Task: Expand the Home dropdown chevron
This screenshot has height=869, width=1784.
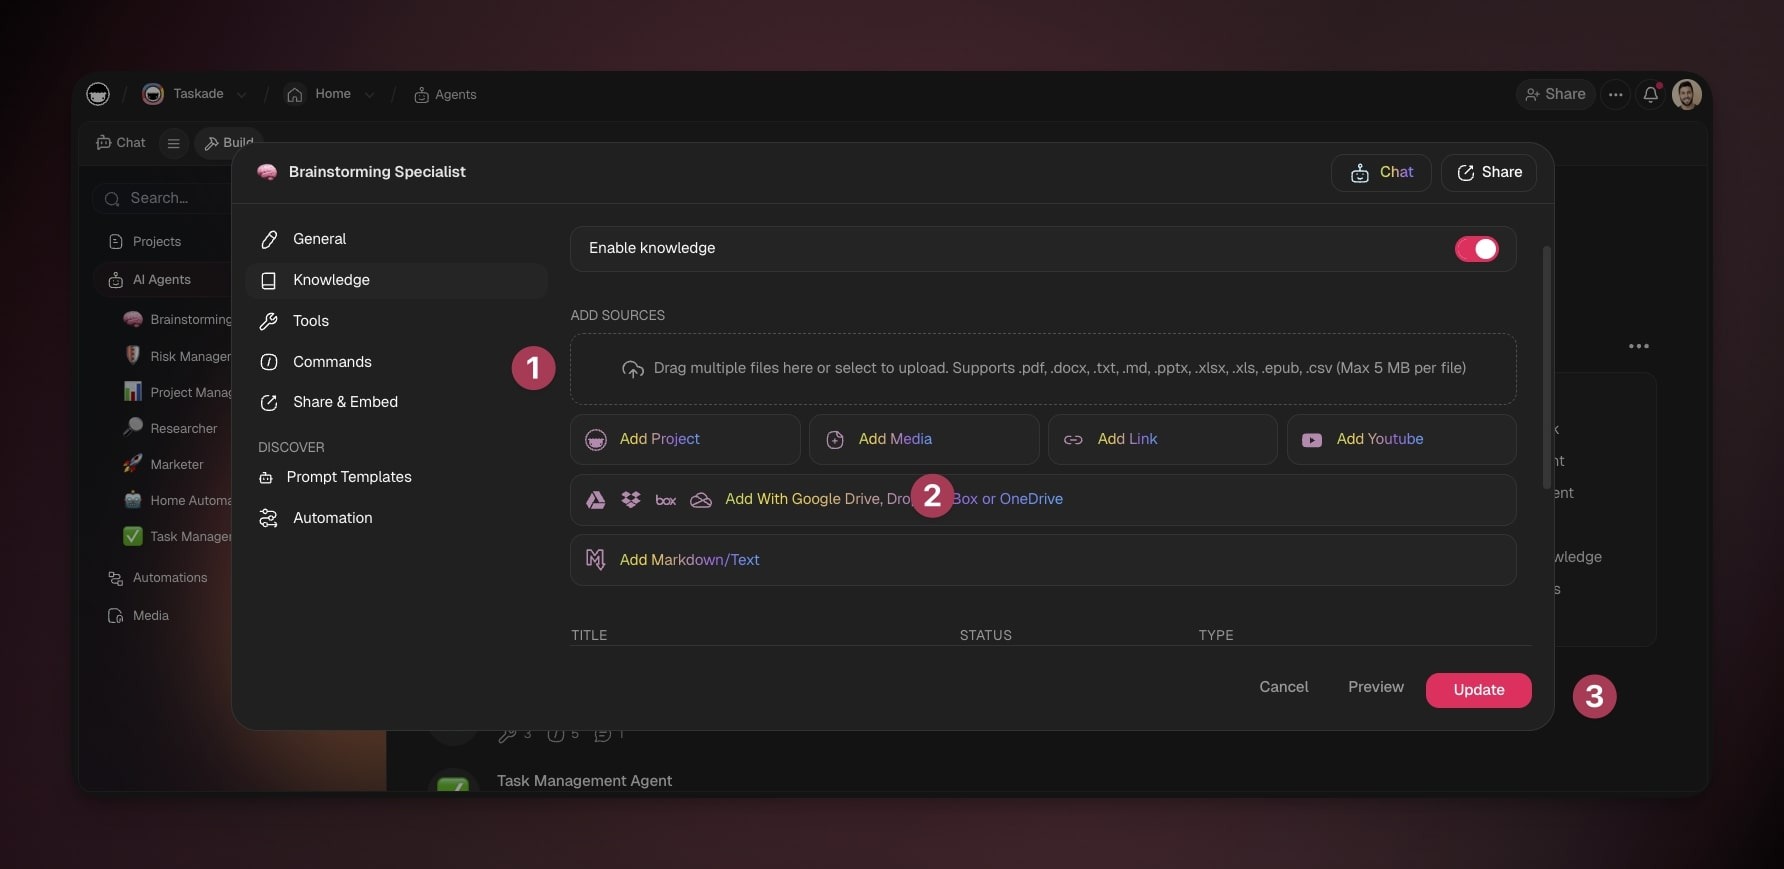Action: click(x=369, y=95)
